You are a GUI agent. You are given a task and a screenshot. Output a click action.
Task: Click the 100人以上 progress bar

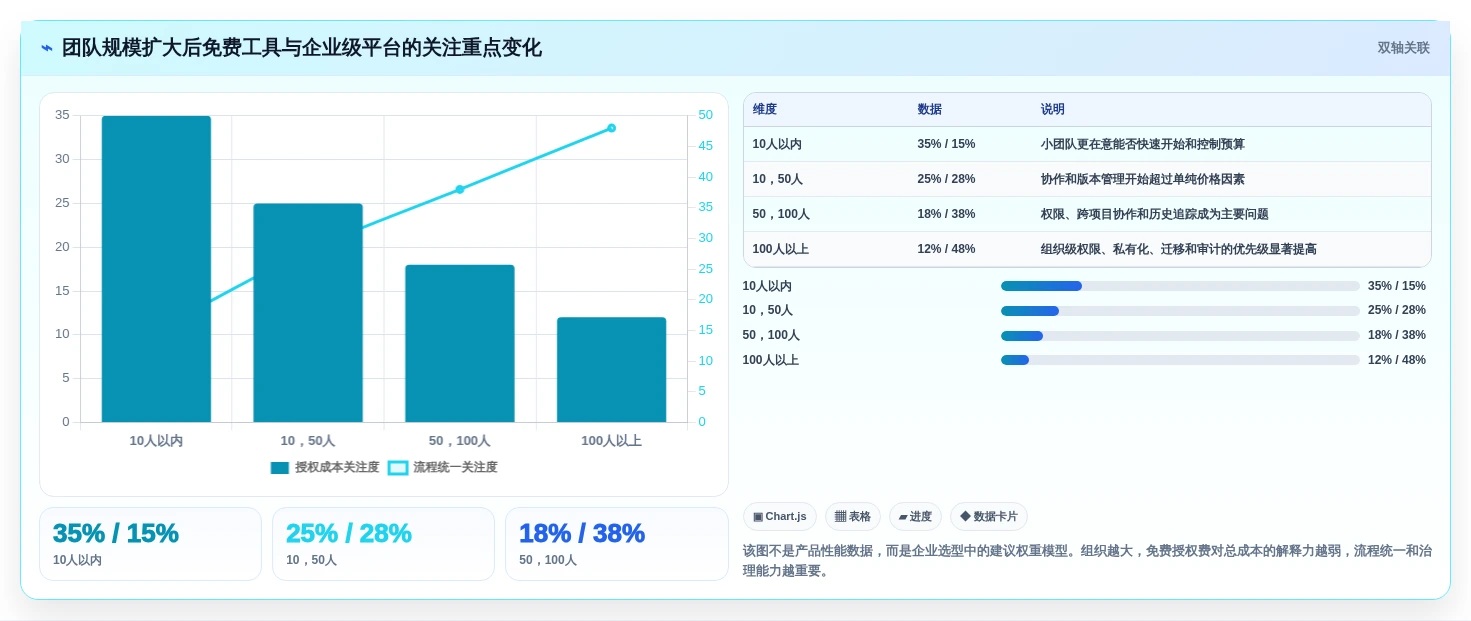(x=1180, y=360)
